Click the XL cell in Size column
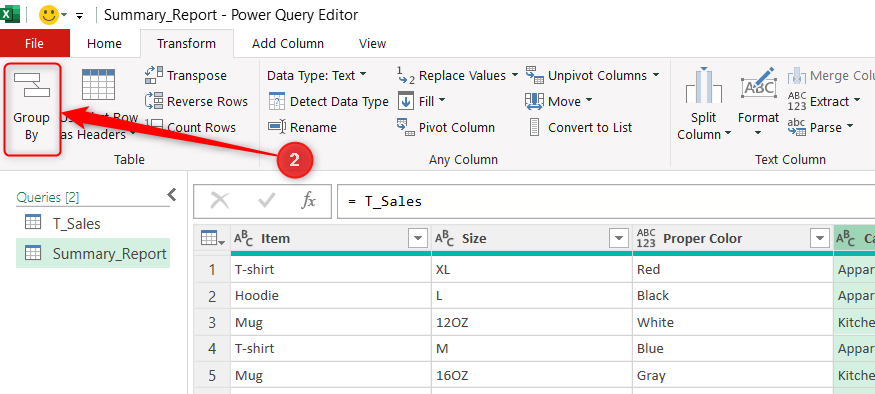The image size is (875, 394). pos(532,270)
